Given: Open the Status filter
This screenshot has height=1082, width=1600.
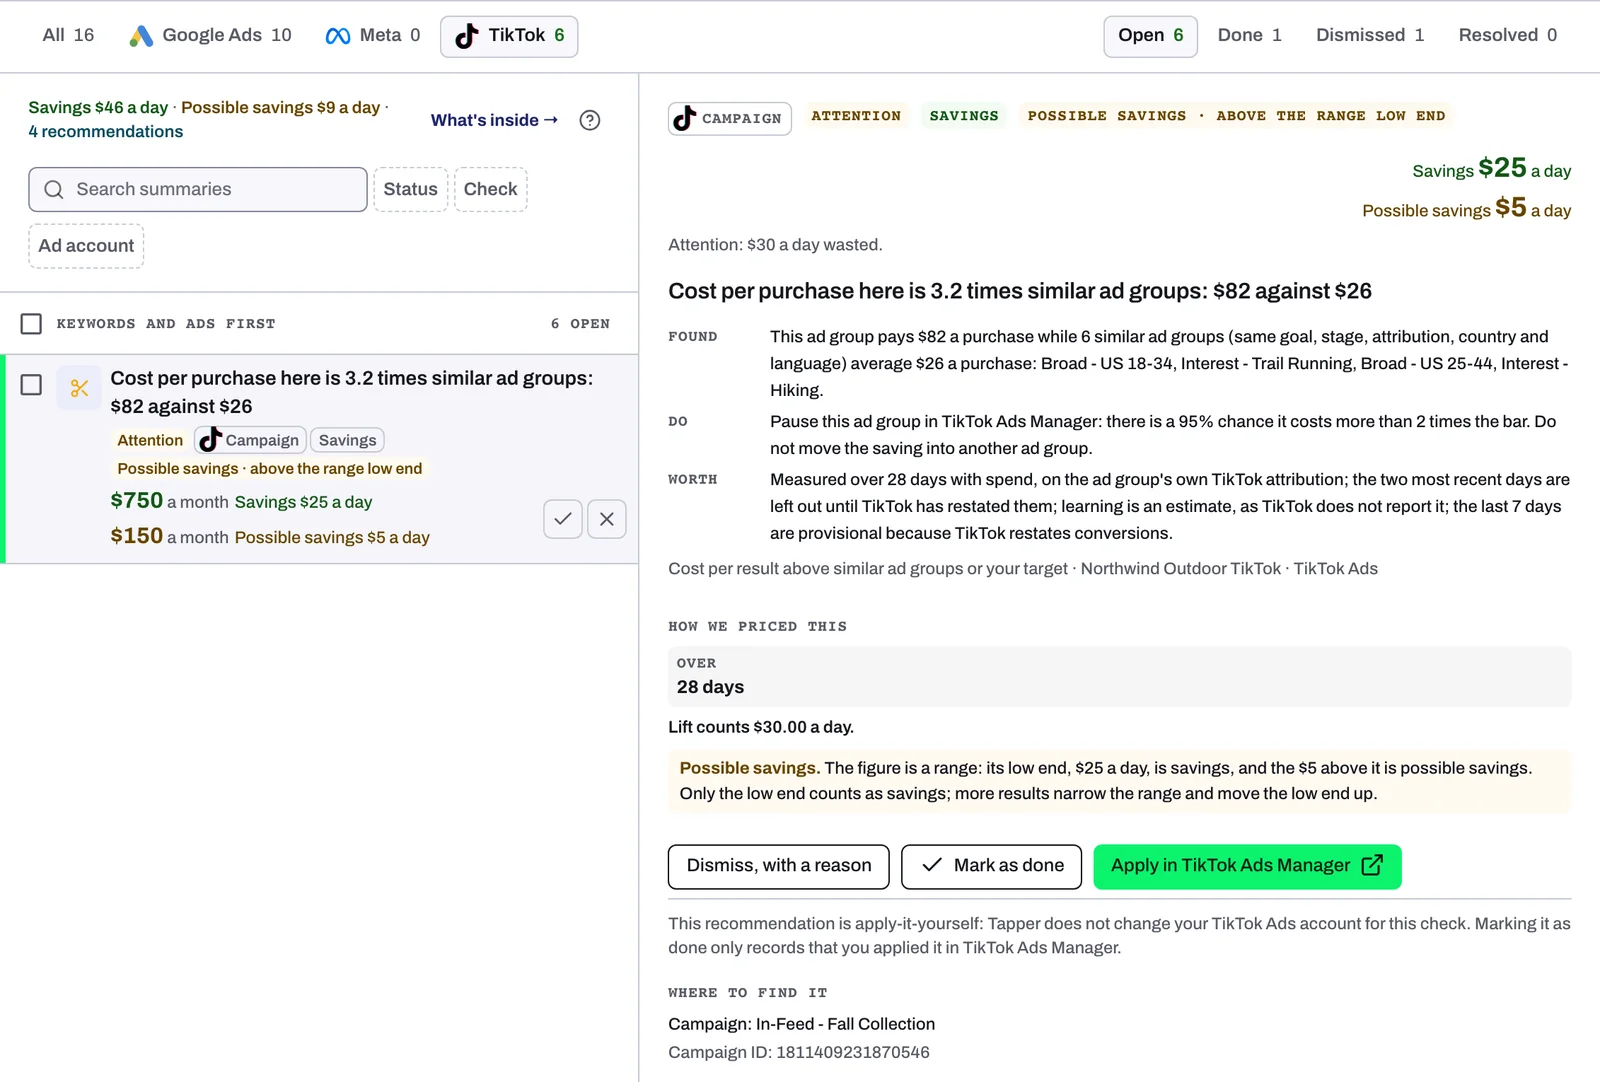Looking at the screenshot, I should coord(411,190).
